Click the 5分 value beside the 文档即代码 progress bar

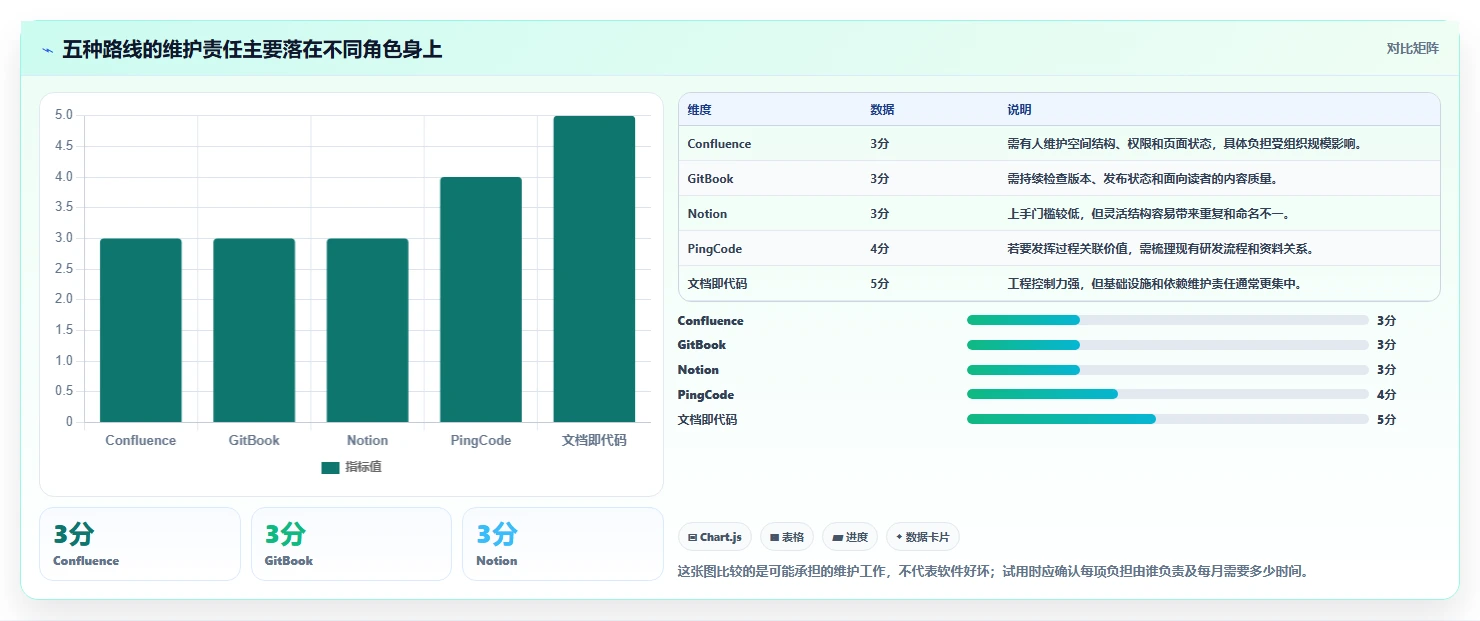(x=1386, y=419)
